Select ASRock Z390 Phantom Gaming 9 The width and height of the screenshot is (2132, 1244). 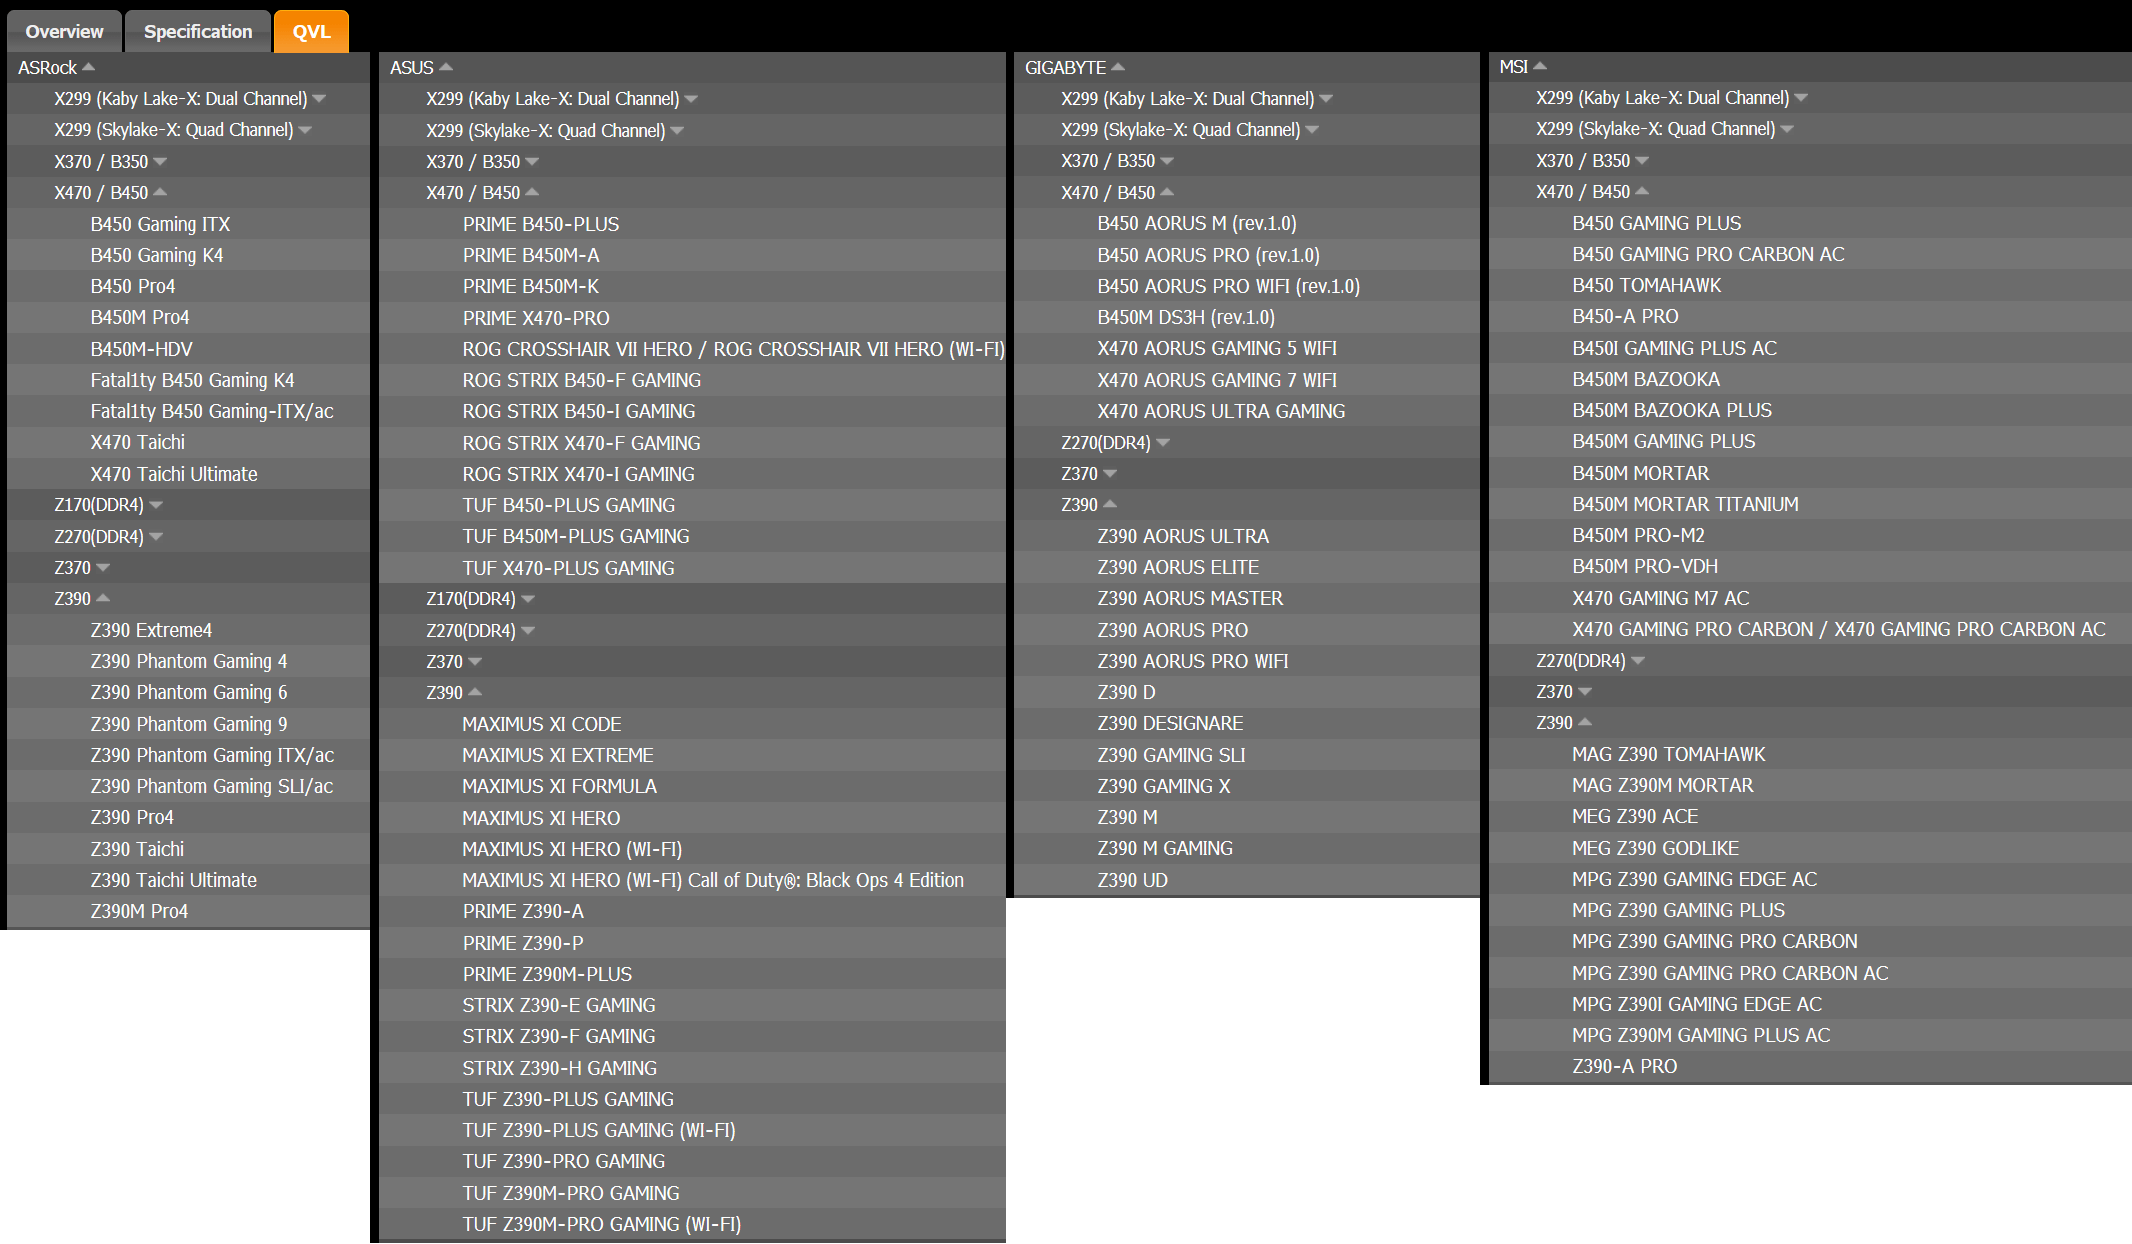pyautogui.click(x=188, y=724)
